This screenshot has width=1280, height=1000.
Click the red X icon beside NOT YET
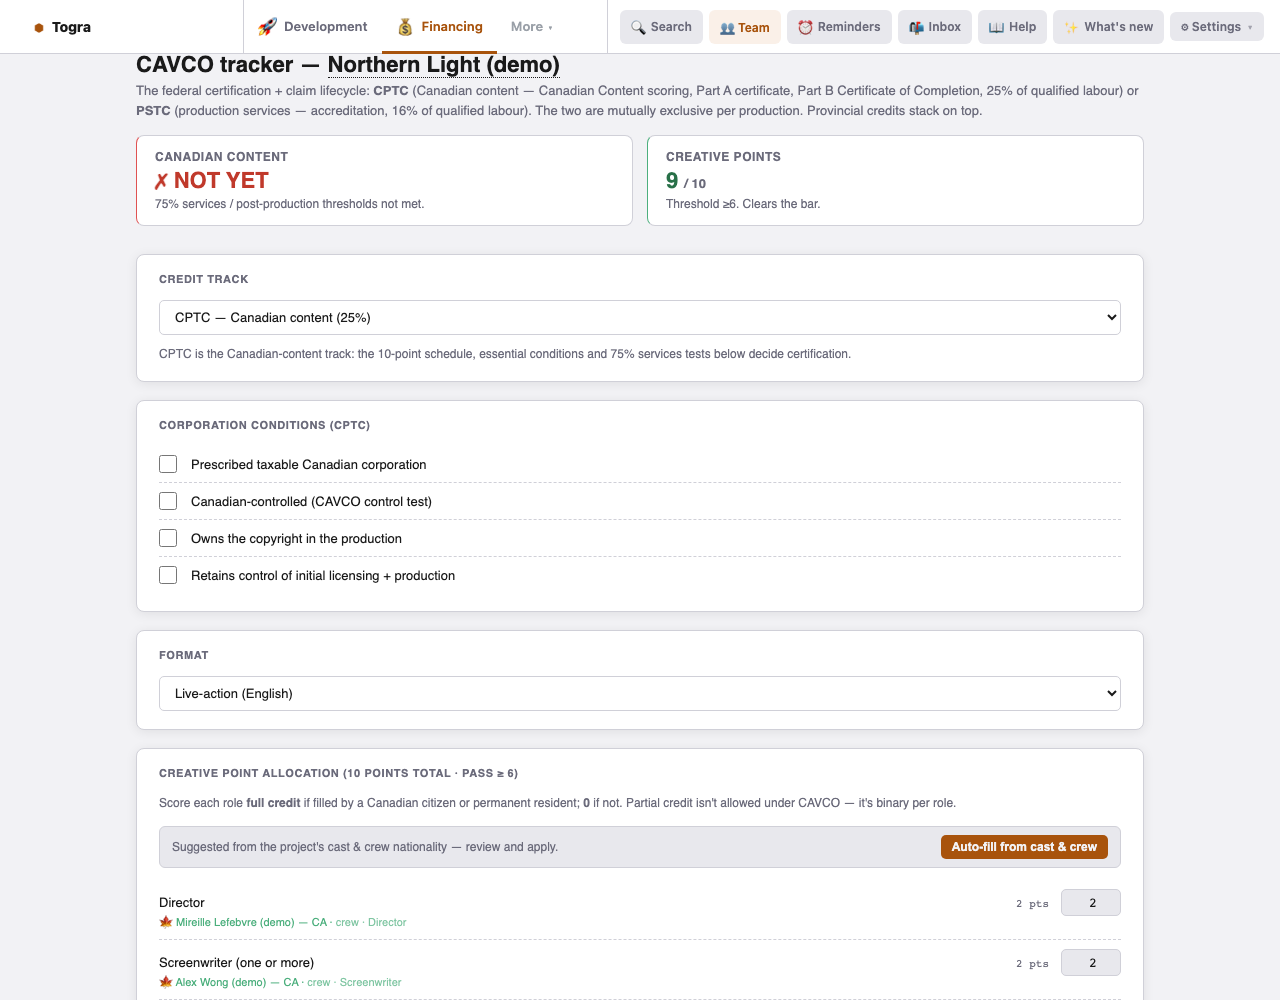pyautogui.click(x=161, y=181)
